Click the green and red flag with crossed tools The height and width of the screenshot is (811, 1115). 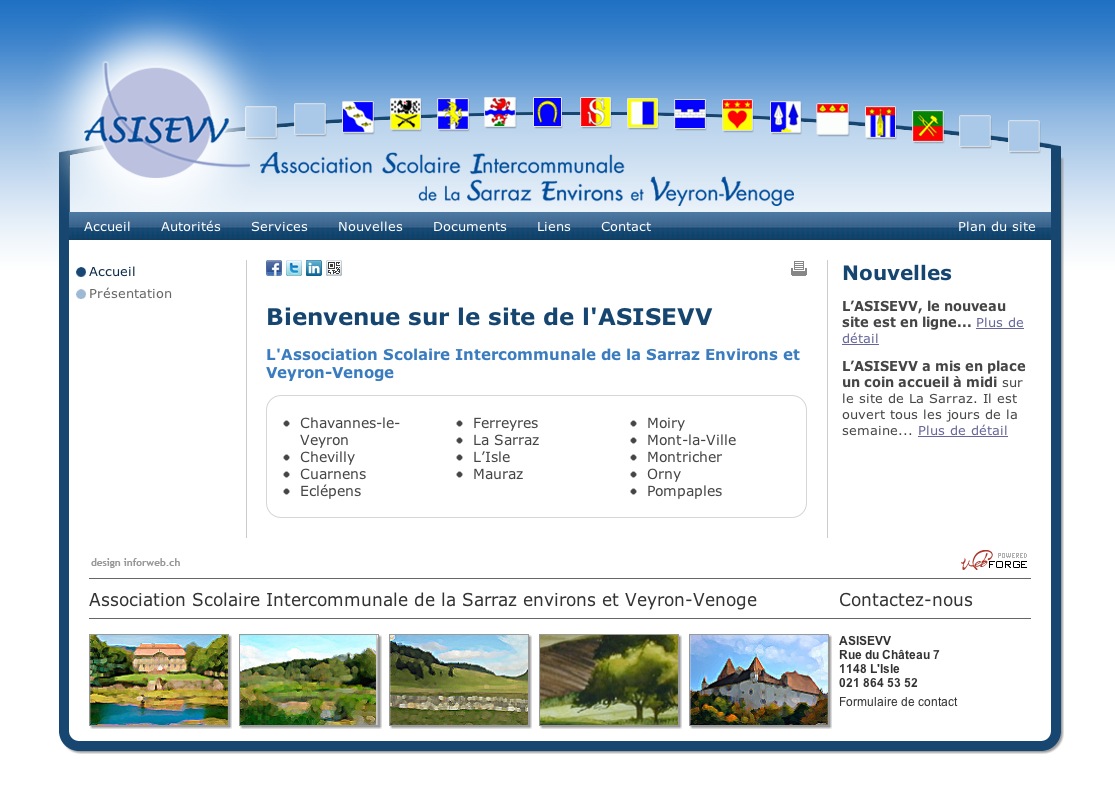928,126
